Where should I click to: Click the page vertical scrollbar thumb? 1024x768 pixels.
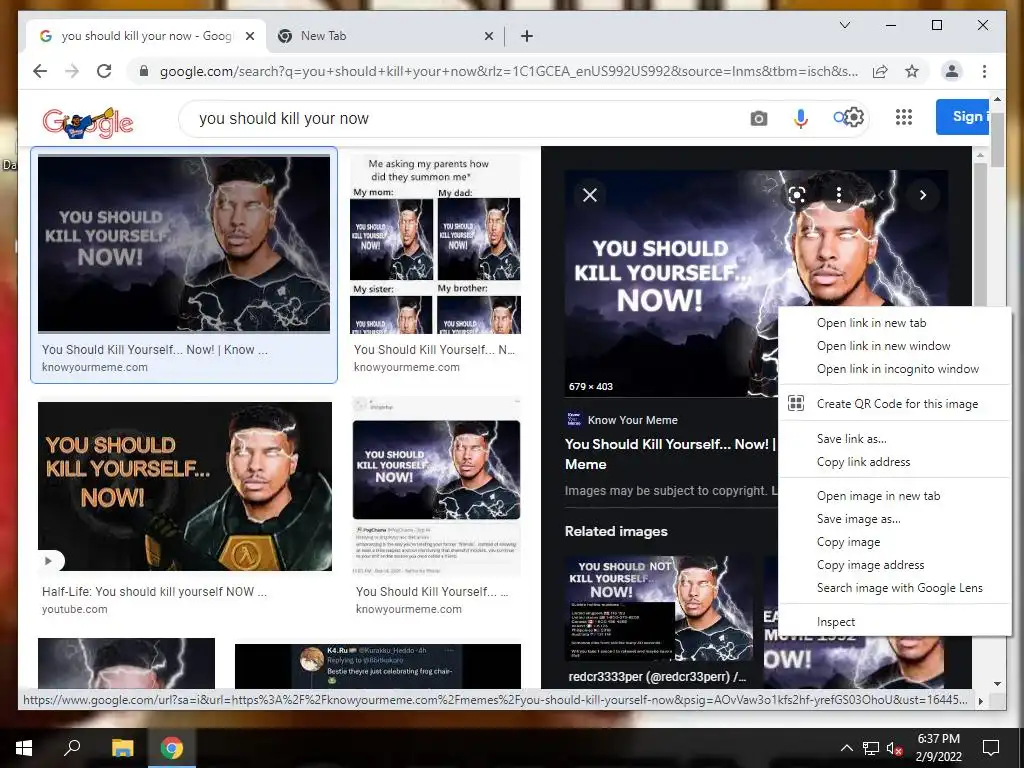[997, 140]
